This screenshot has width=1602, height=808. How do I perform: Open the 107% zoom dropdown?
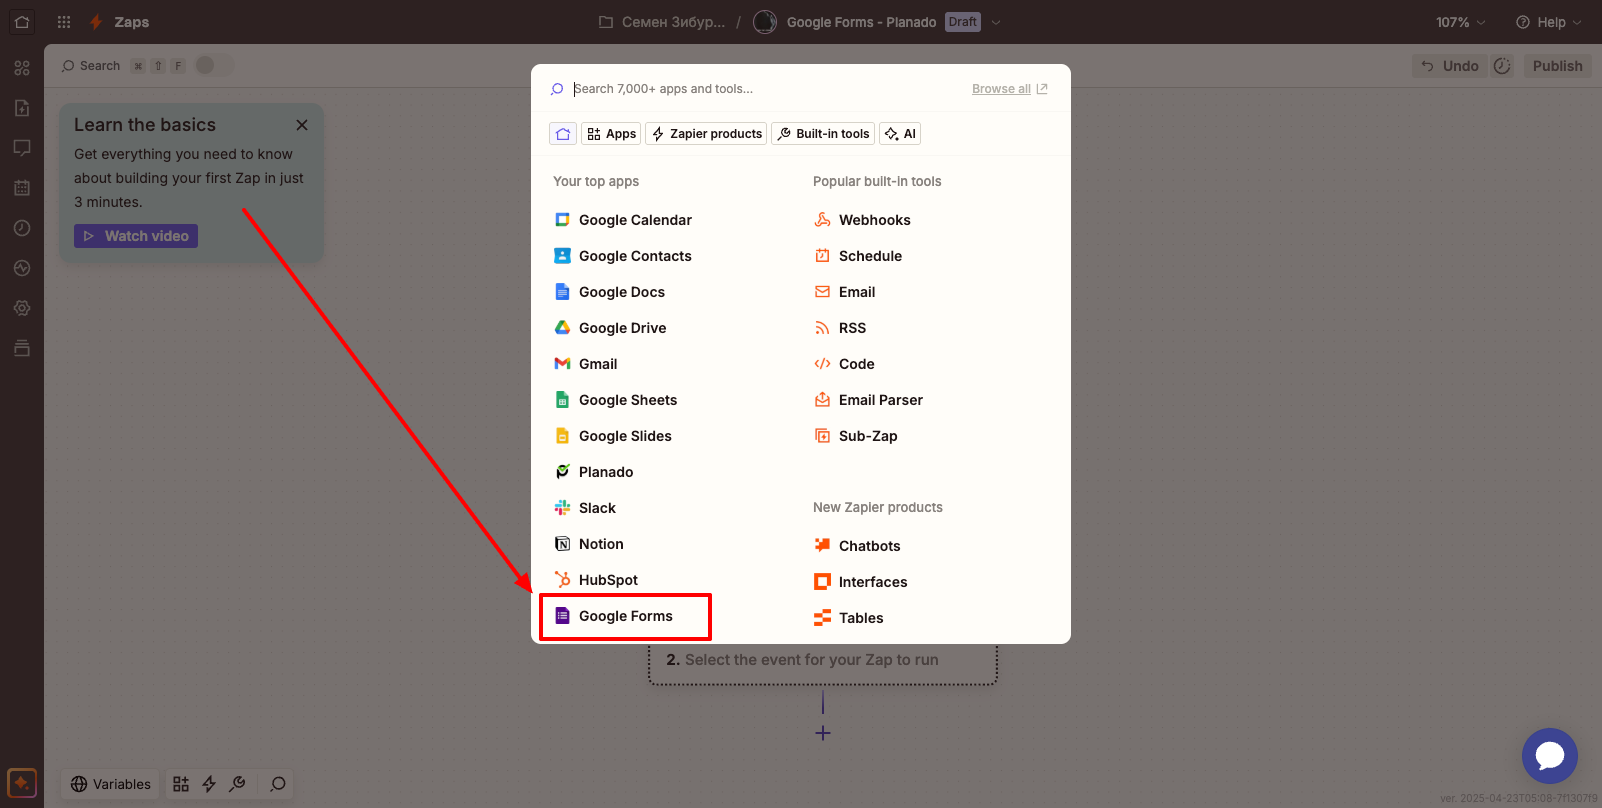tap(1461, 22)
